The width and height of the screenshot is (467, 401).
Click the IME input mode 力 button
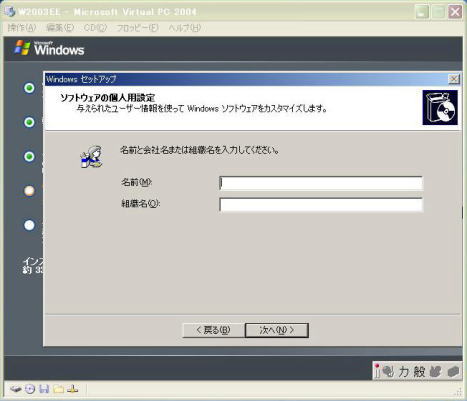(403, 371)
